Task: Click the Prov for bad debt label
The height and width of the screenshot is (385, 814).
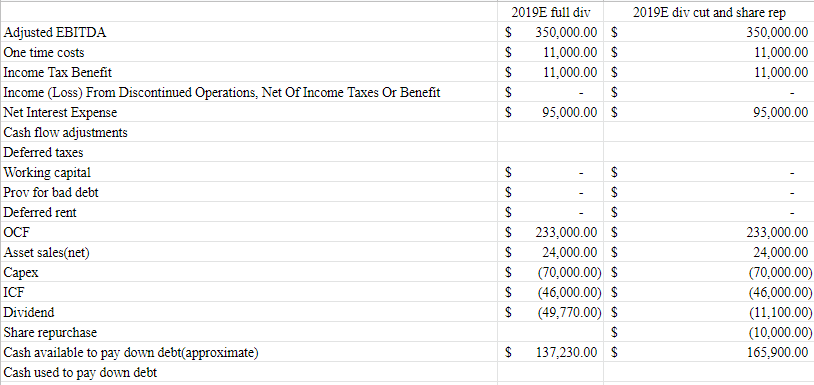Action: [51, 192]
